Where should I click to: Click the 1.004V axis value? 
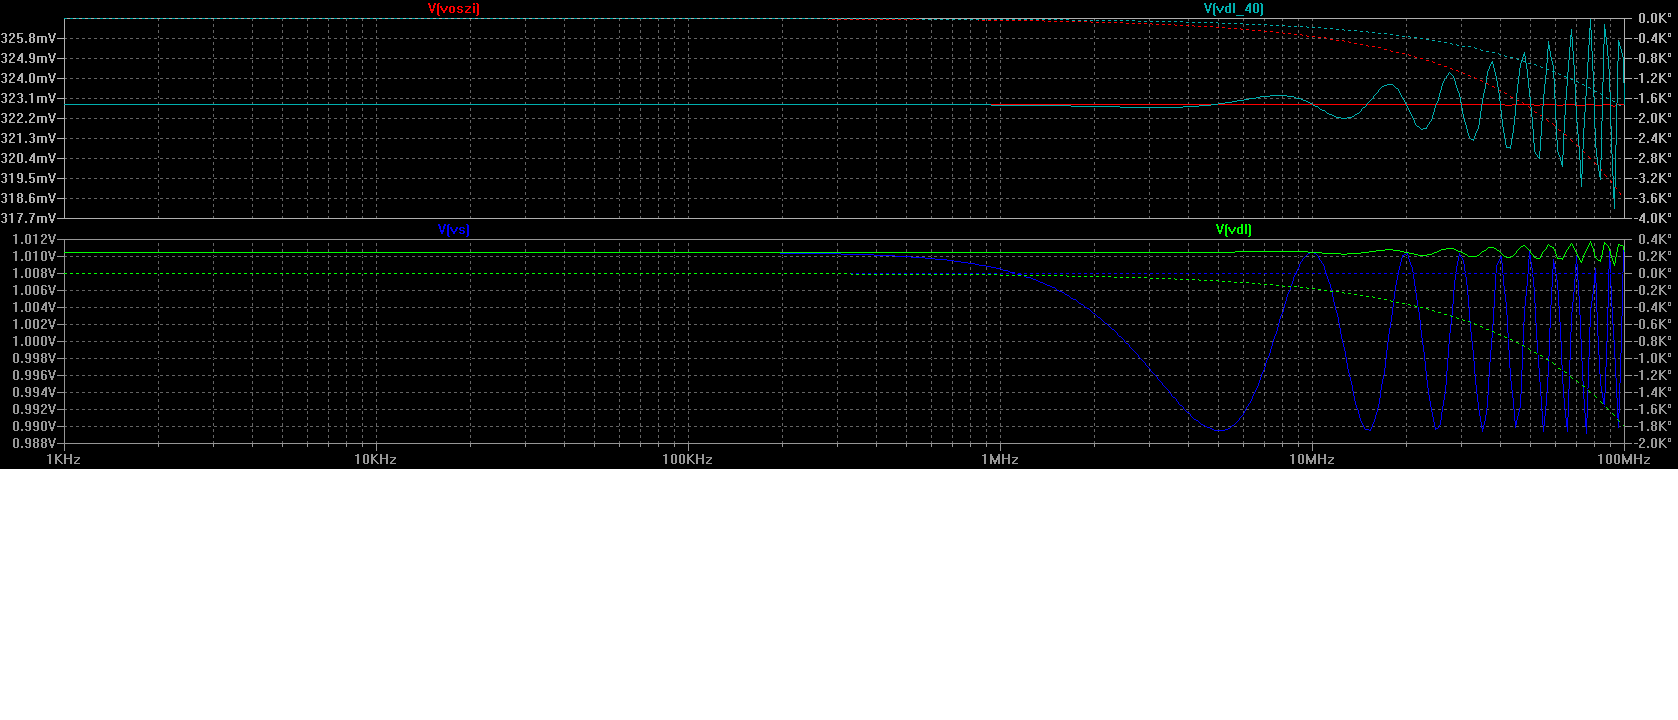[x=34, y=307]
